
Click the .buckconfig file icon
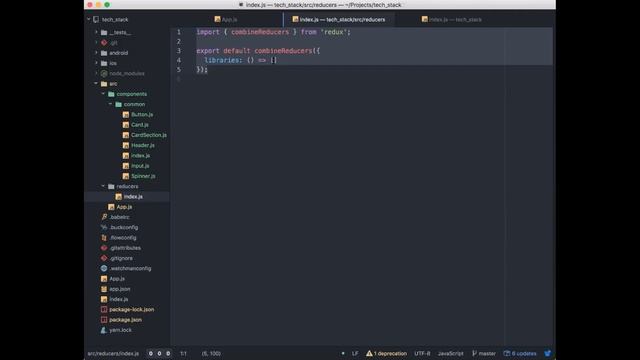tap(104, 227)
